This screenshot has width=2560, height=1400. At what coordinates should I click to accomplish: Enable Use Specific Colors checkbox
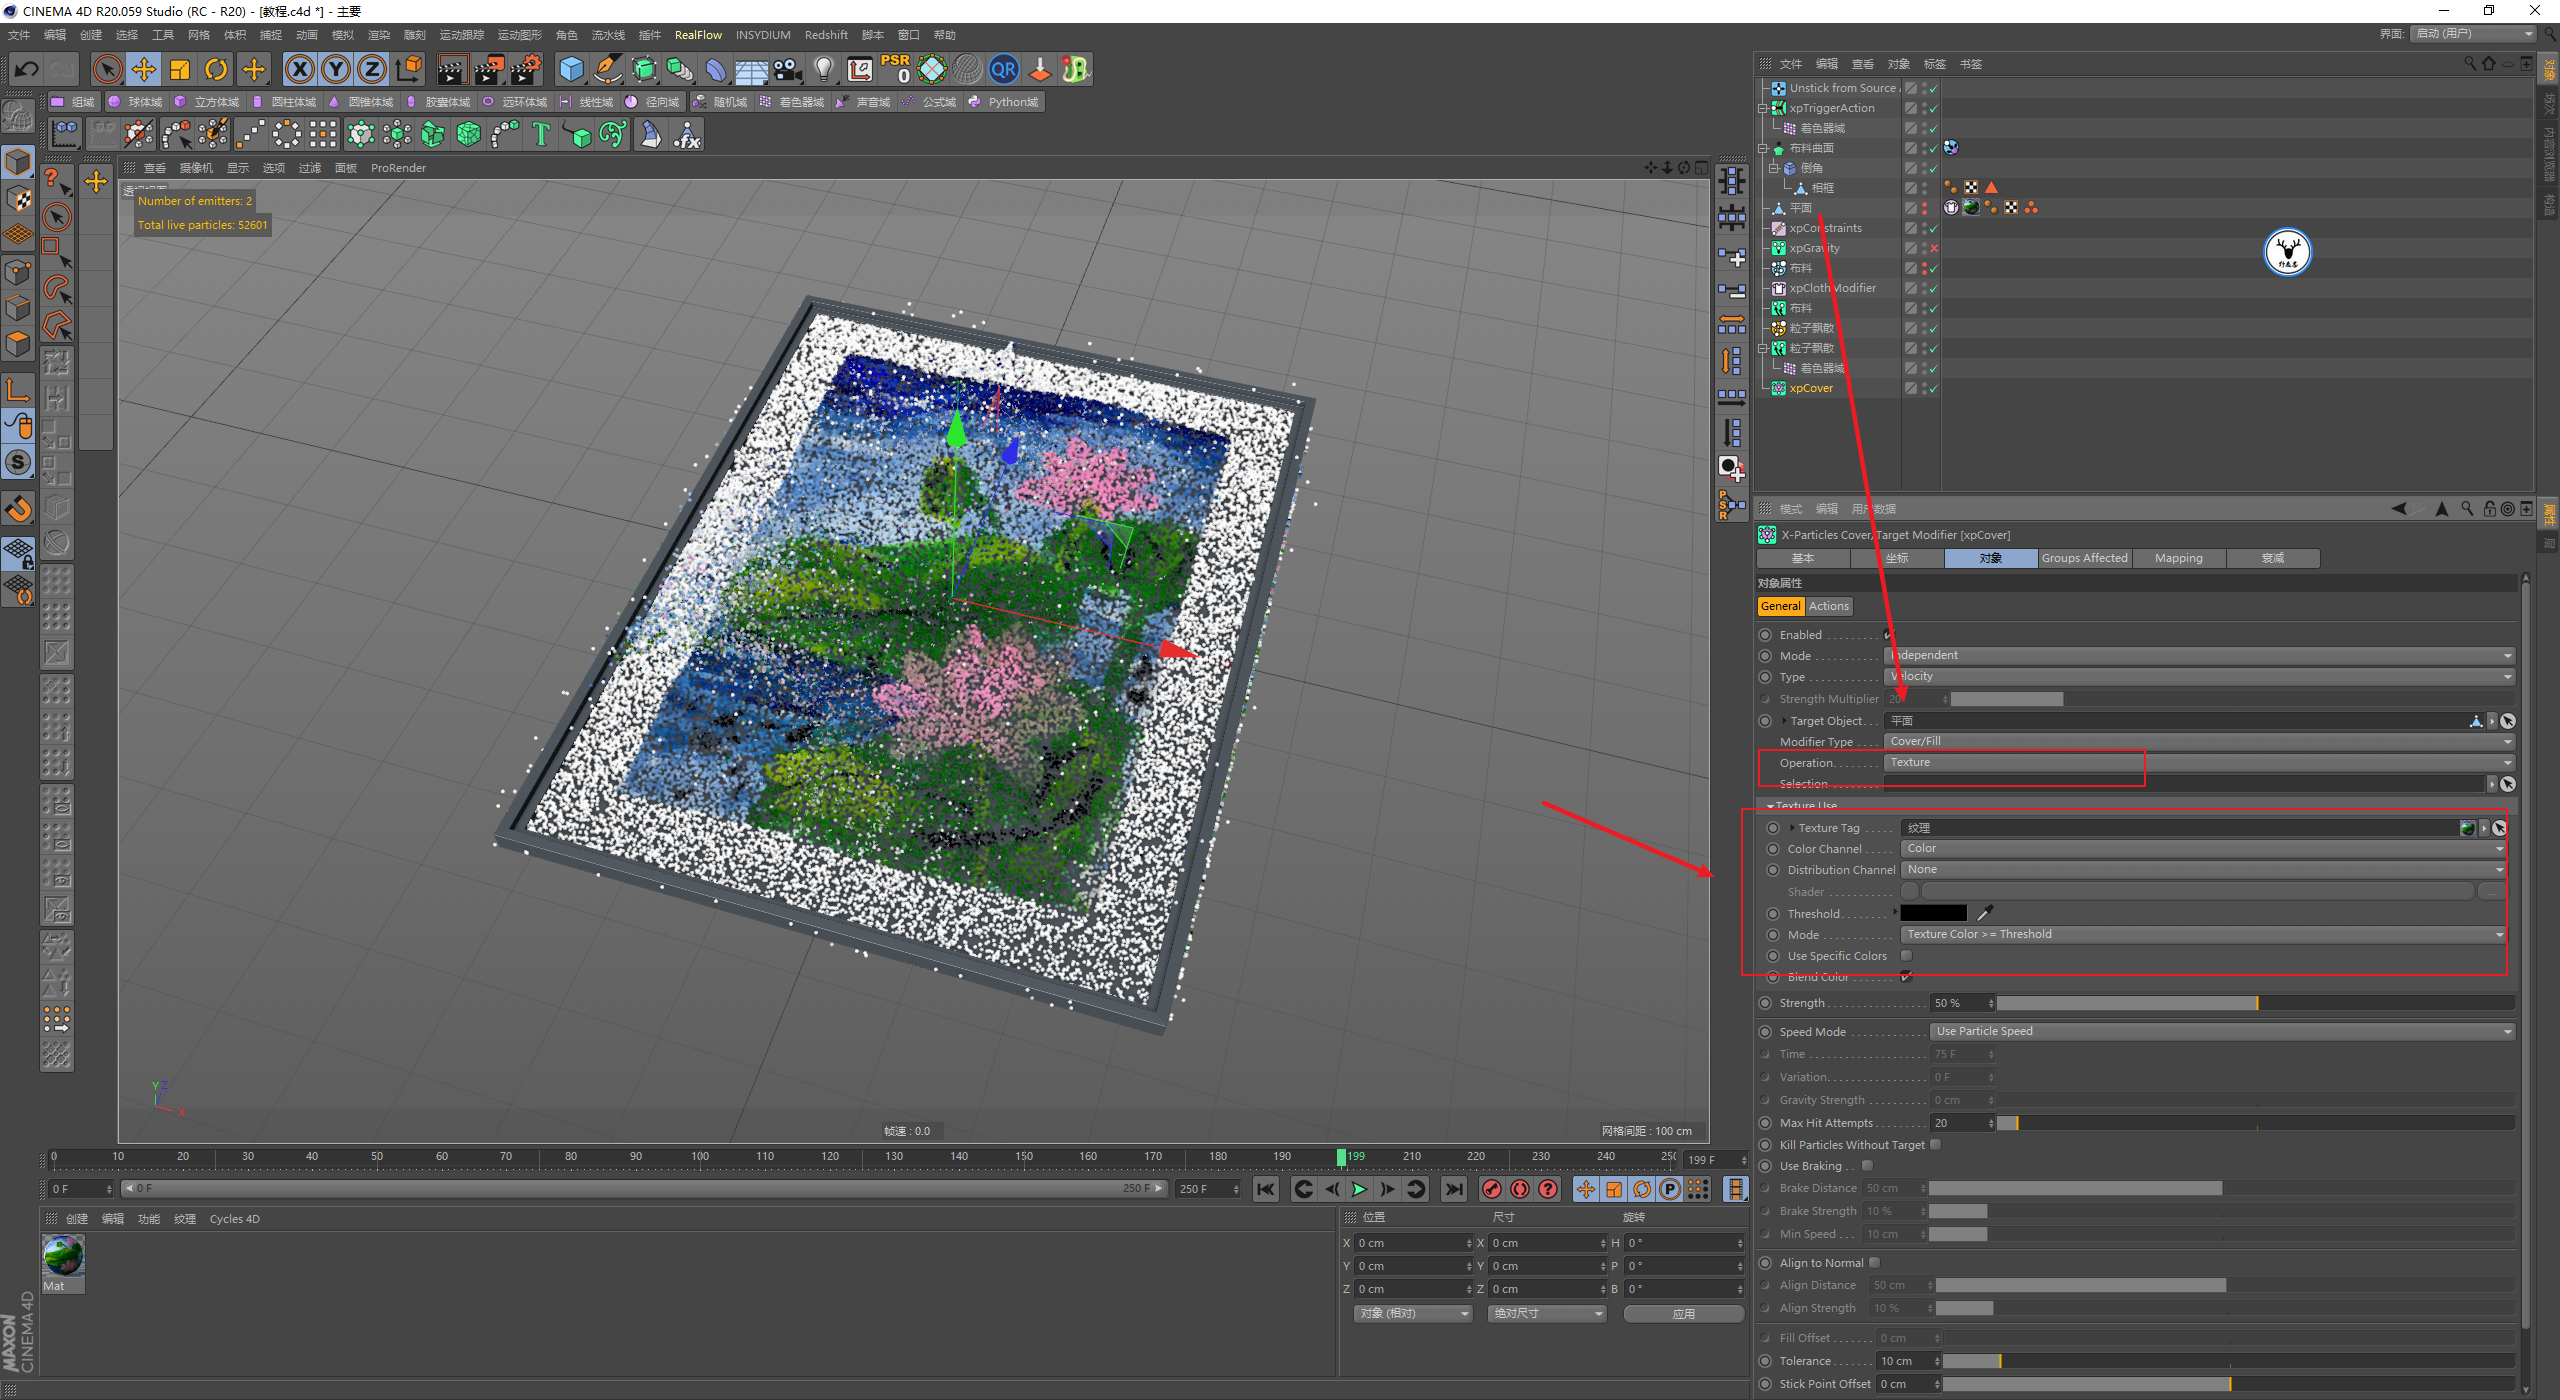(x=1906, y=956)
